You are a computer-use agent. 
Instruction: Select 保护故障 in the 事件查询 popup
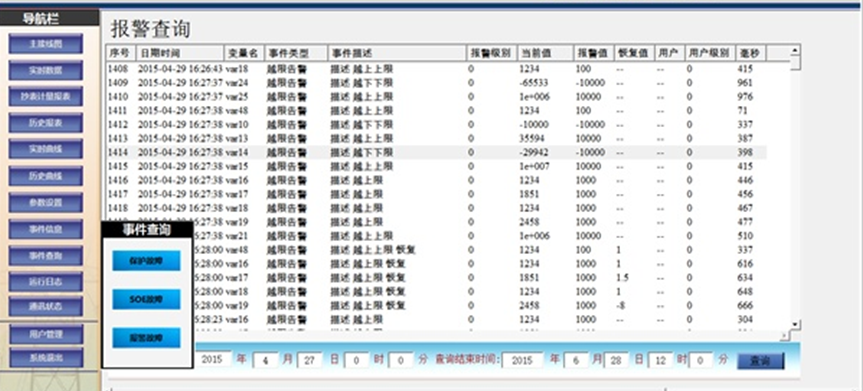click(146, 260)
